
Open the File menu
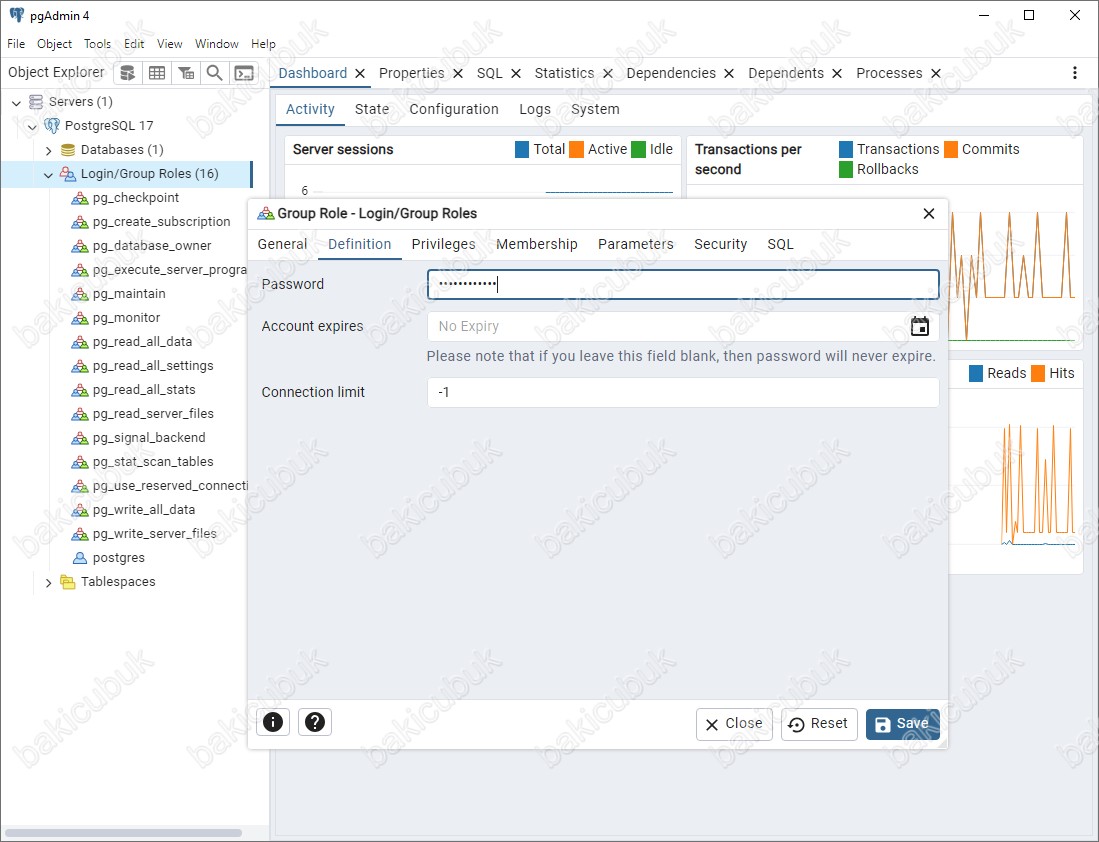[16, 43]
